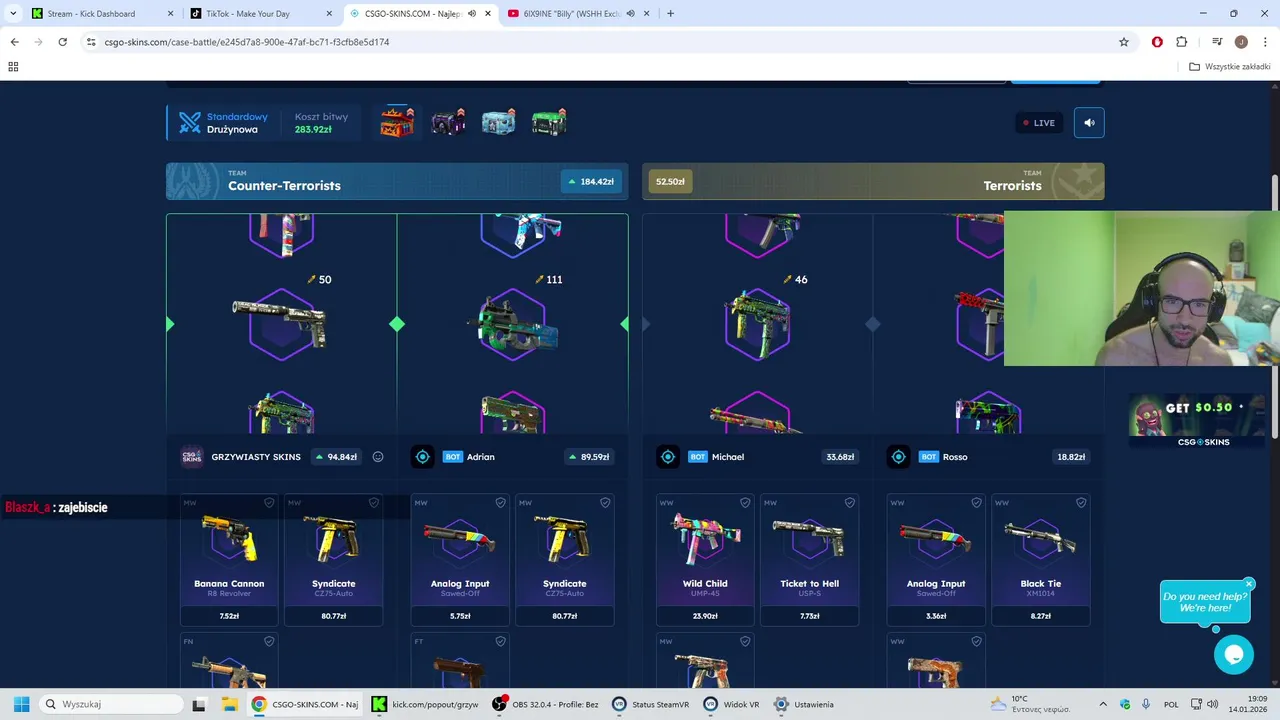Select the green case icon

click(x=549, y=122)
